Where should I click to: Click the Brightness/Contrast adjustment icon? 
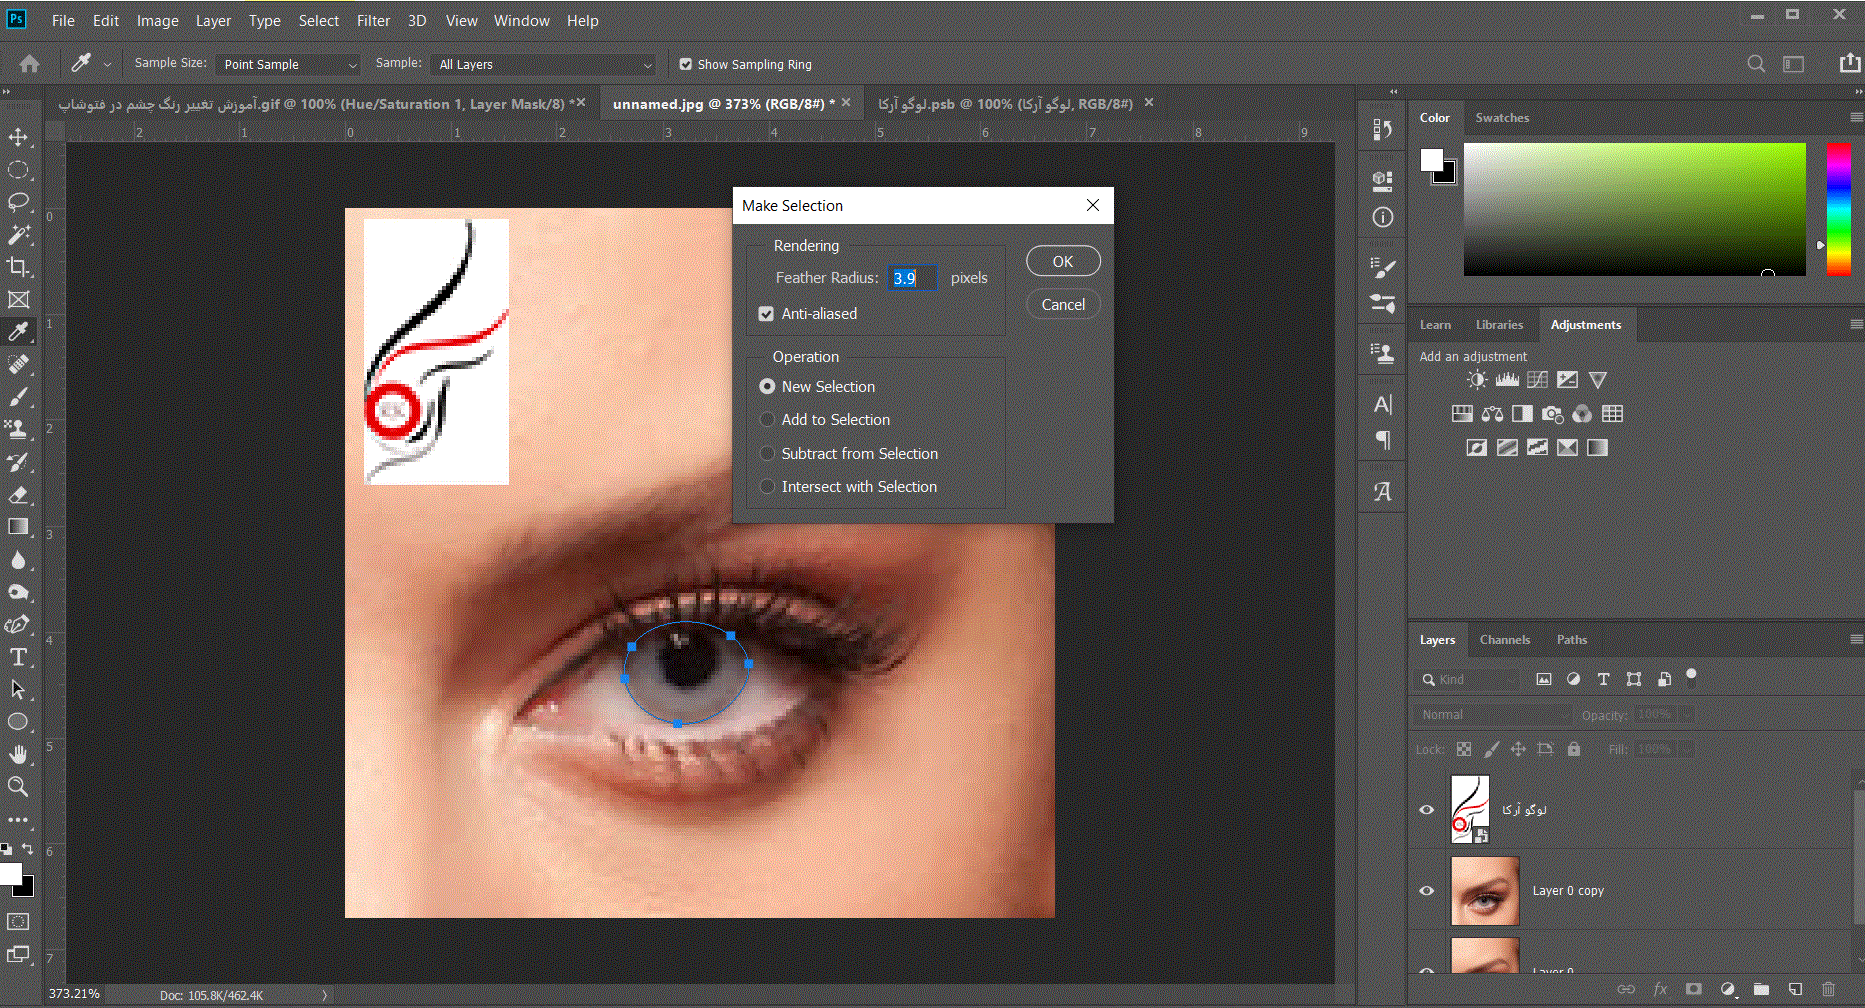1476,380
